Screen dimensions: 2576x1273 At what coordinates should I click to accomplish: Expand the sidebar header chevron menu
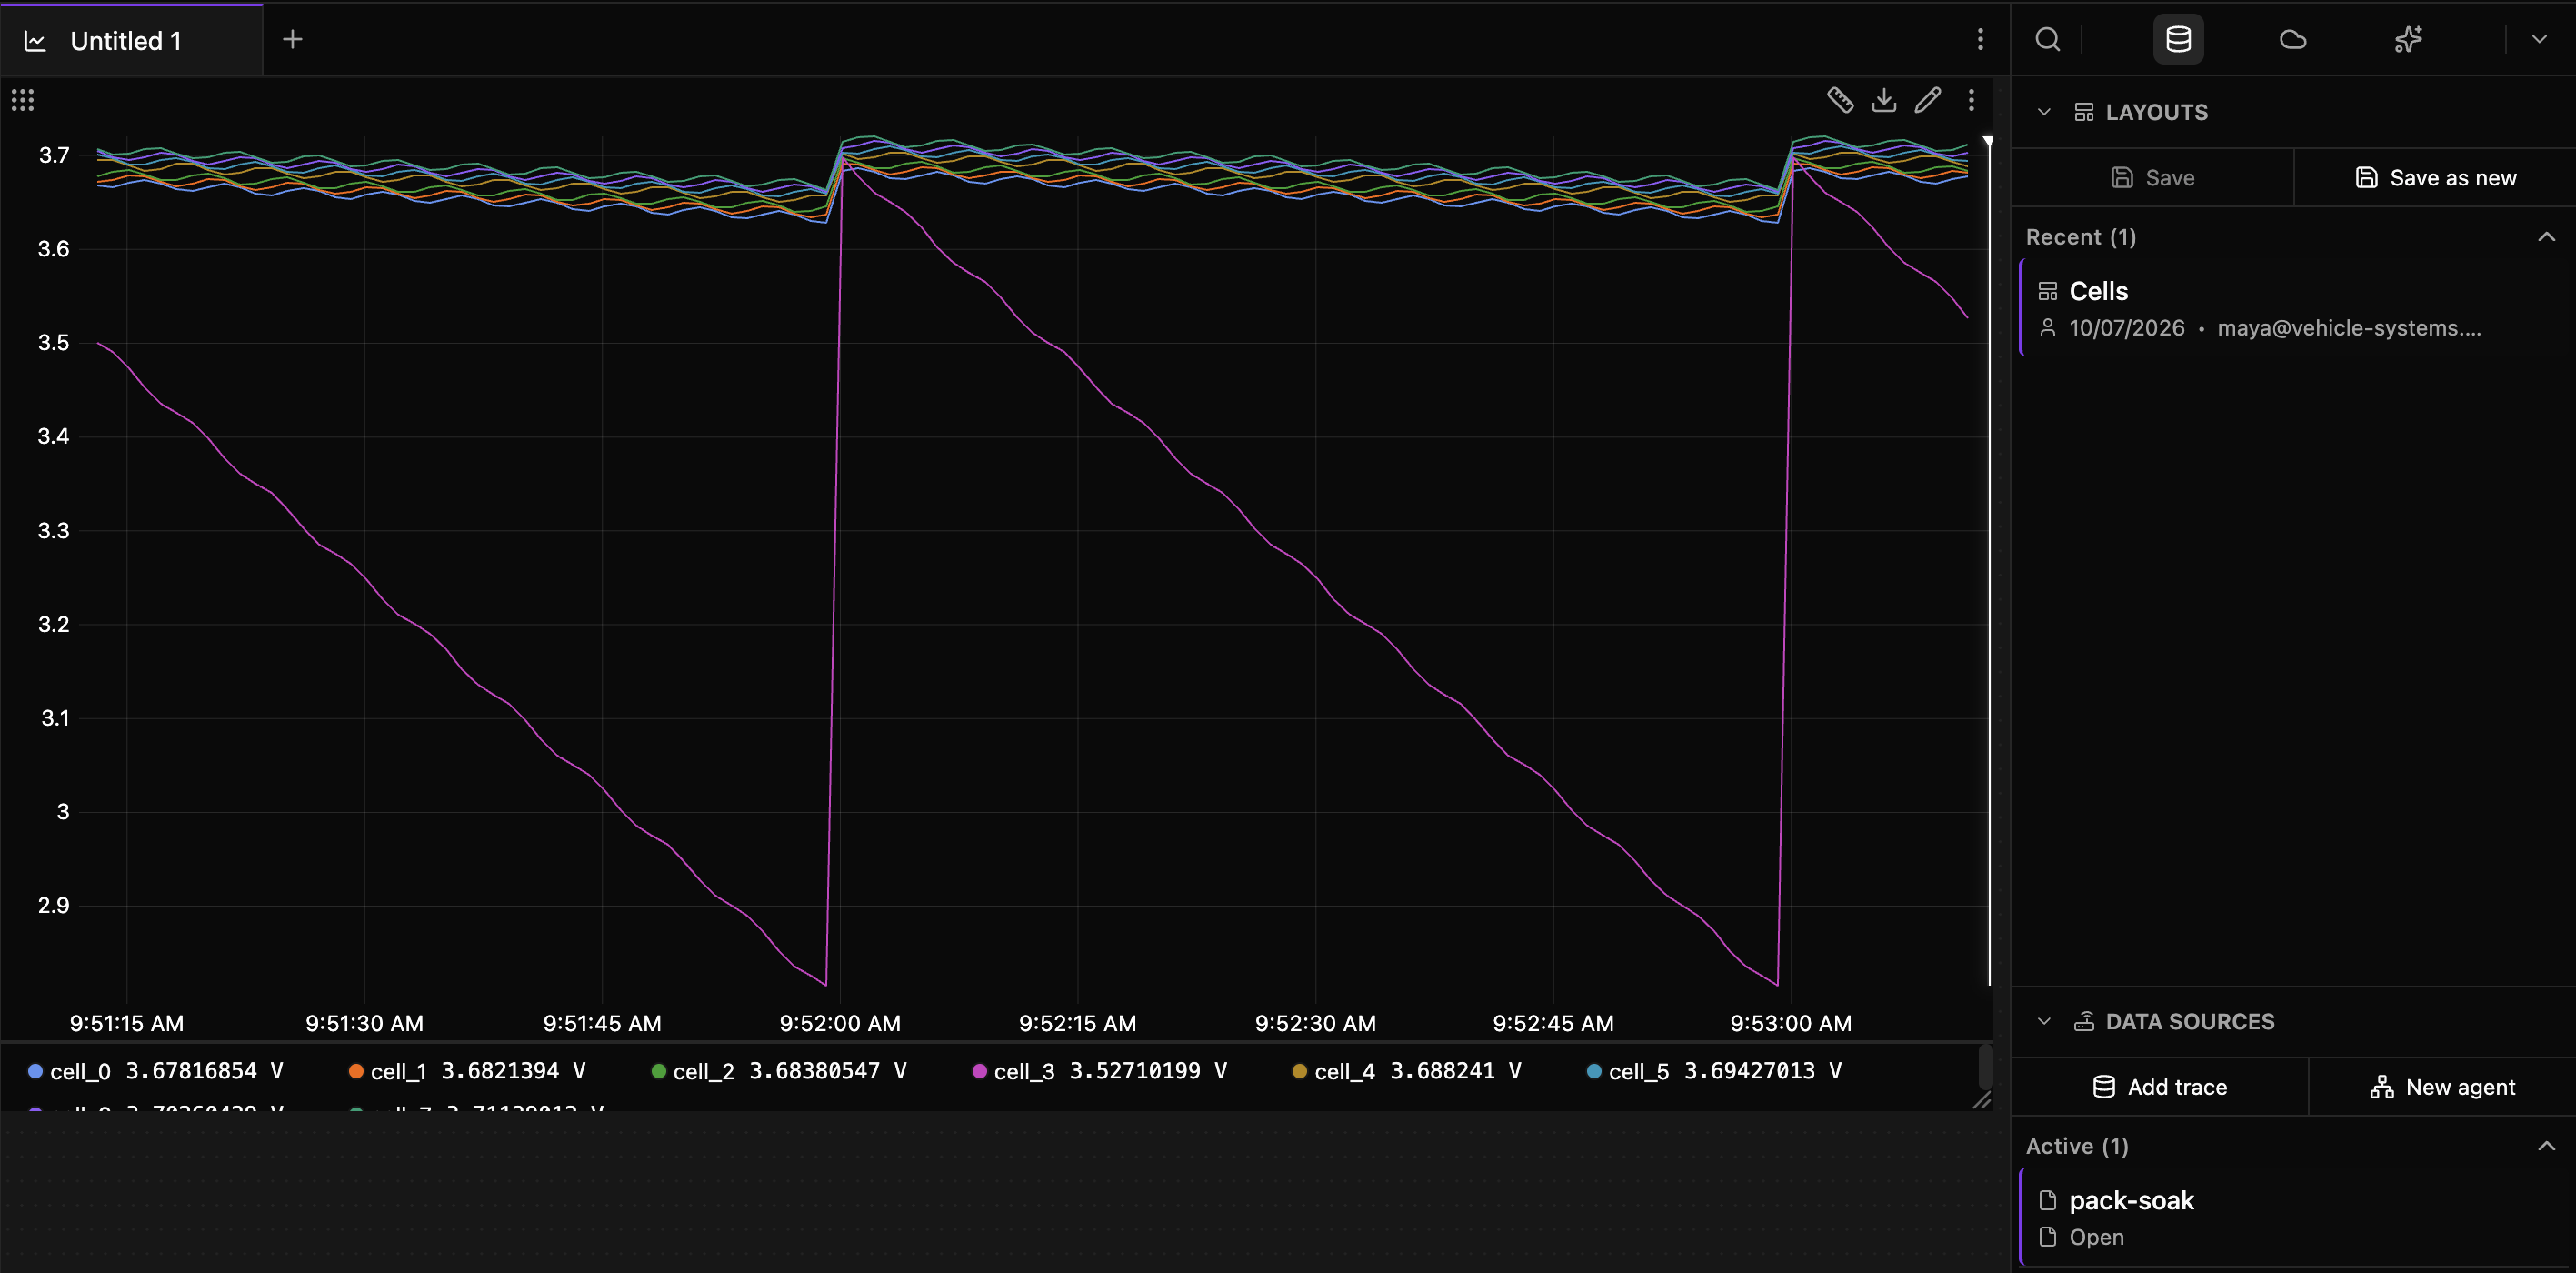coord(2539,40)
